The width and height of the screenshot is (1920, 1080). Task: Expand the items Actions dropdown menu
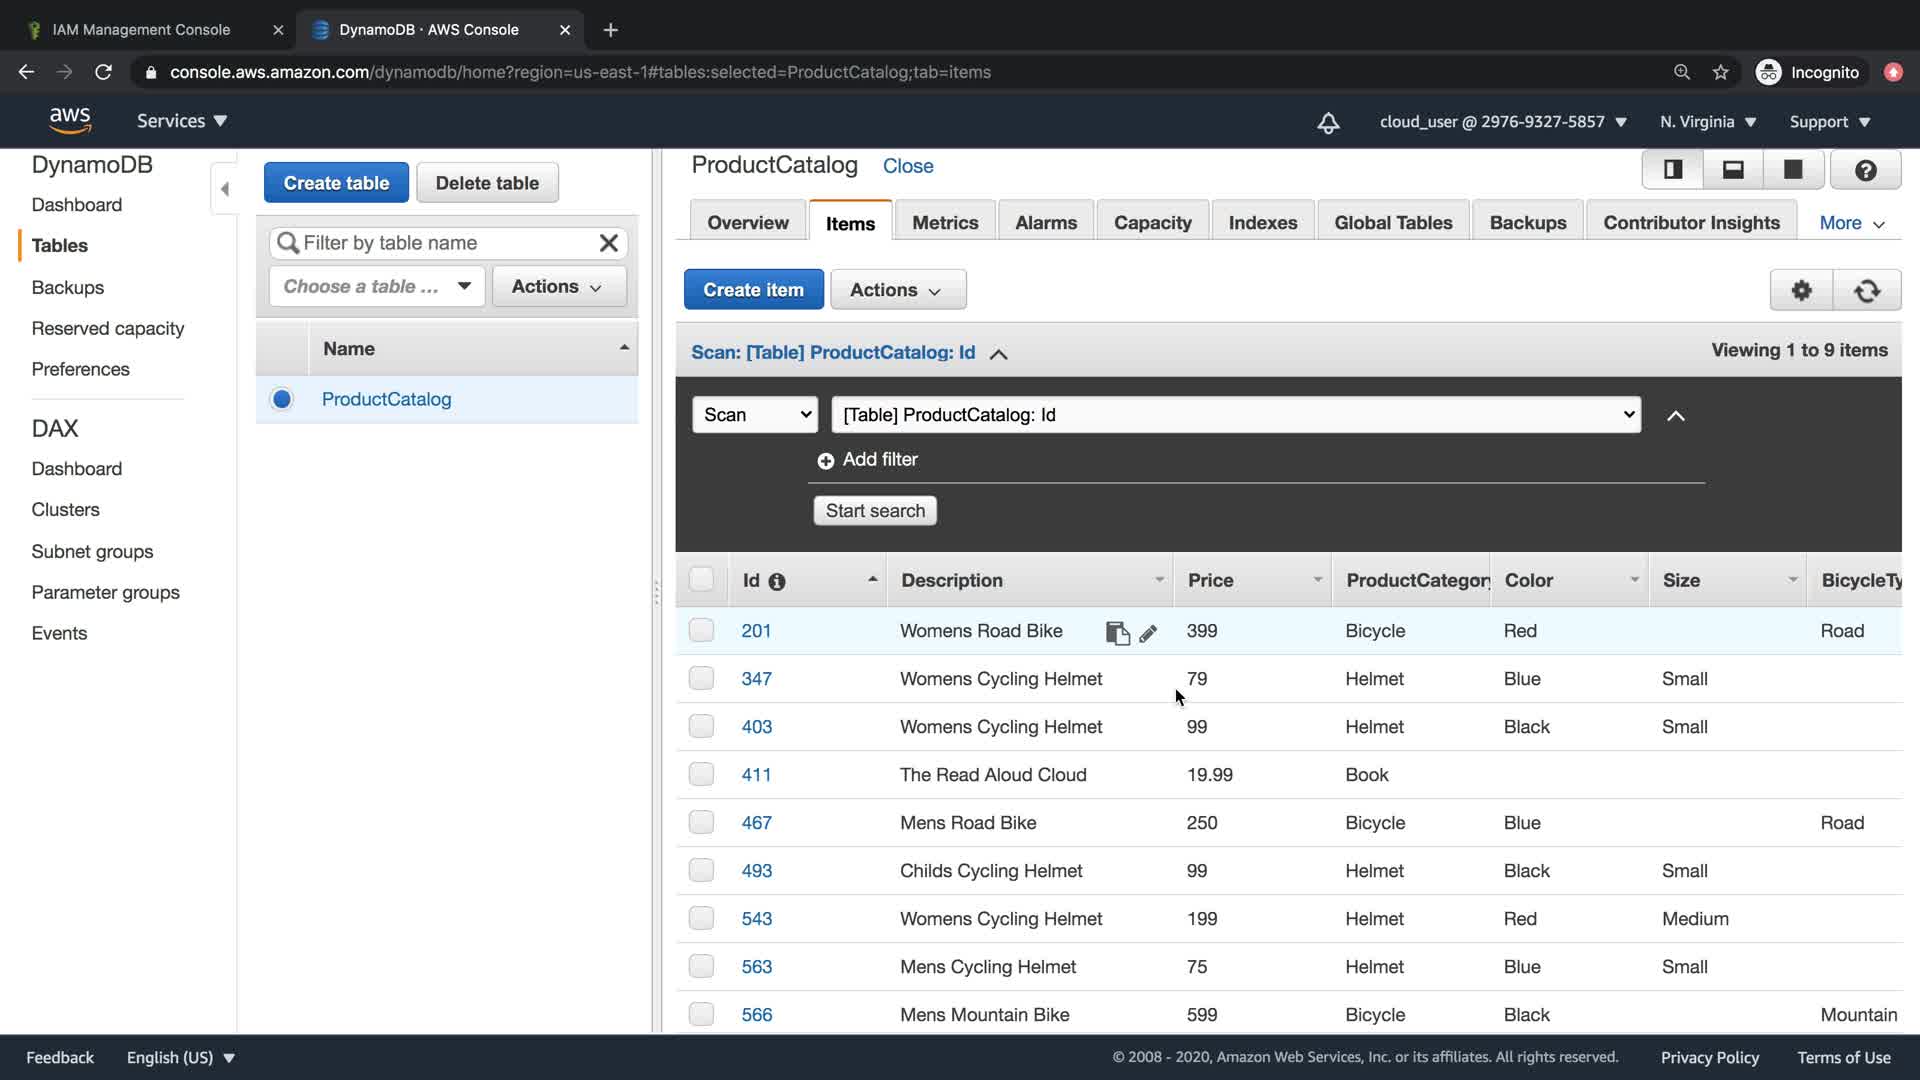pos(897,290)
